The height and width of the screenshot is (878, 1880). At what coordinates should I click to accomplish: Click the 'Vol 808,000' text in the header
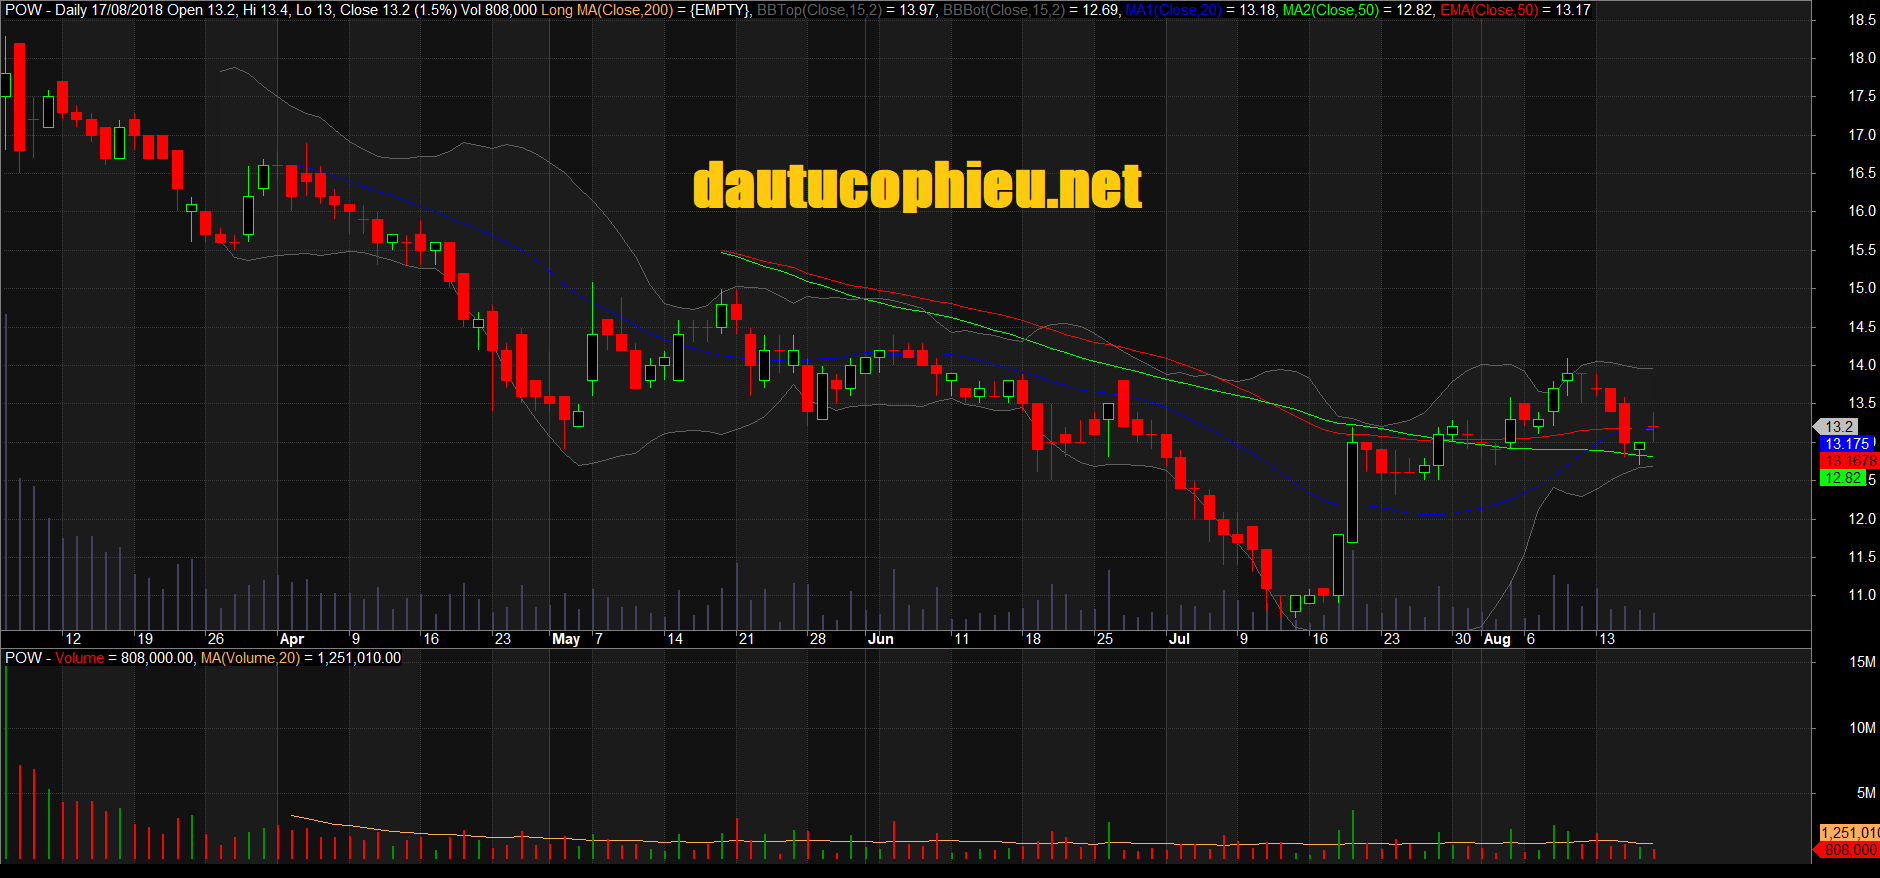[x=499, y=10]
